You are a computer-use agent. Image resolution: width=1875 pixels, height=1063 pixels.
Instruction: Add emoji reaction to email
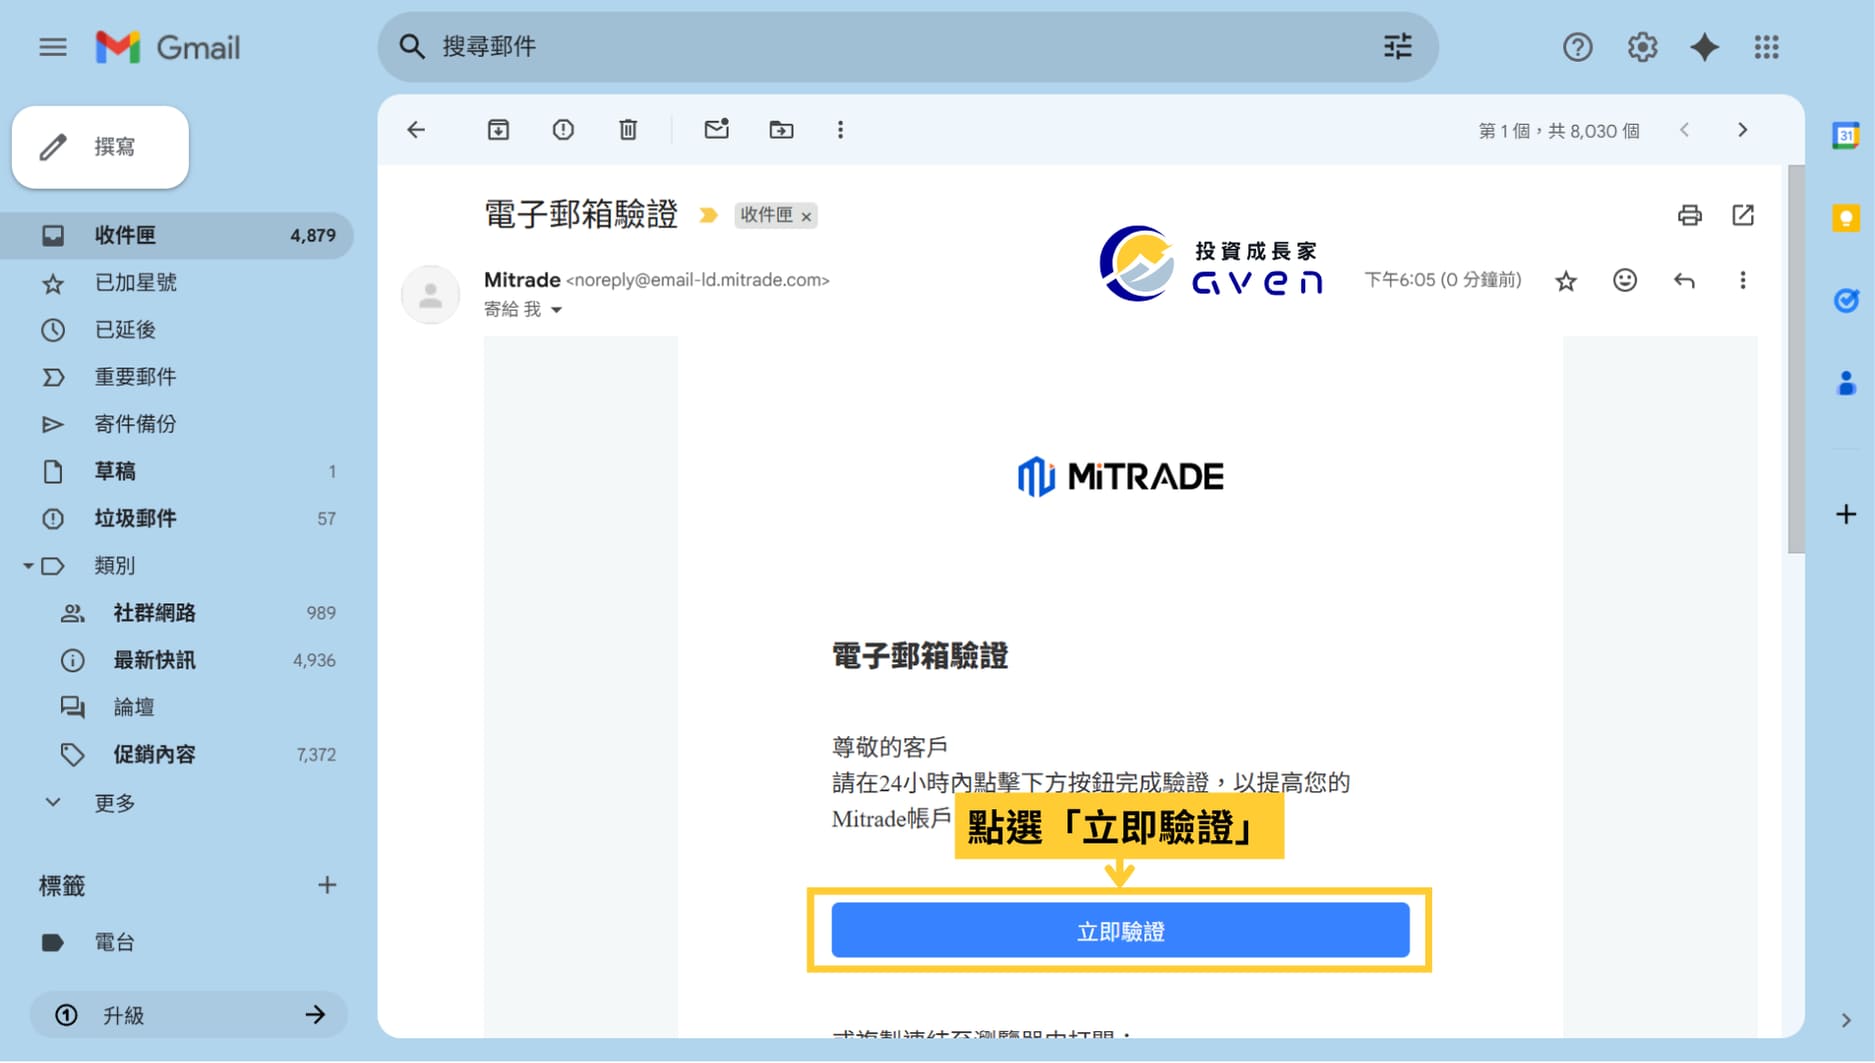[1625, 280]
